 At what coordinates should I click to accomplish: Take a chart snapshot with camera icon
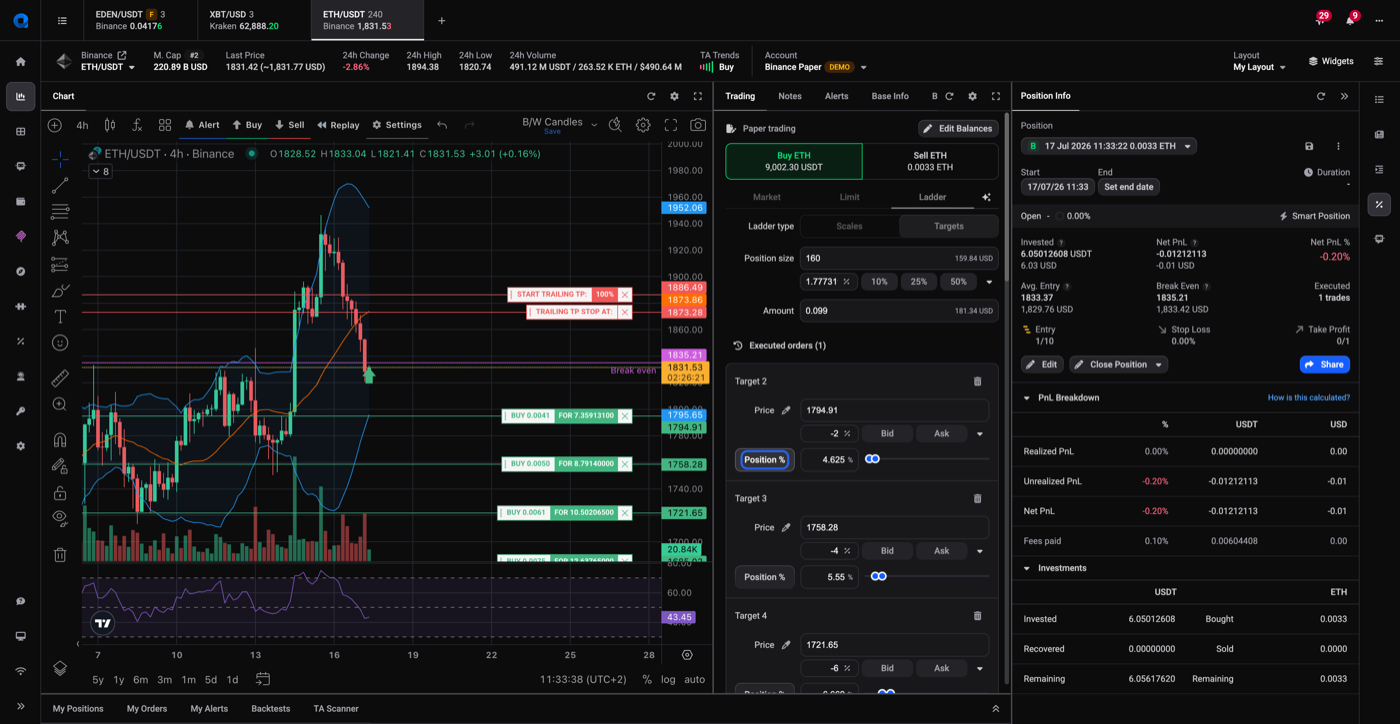pos(698,125)
